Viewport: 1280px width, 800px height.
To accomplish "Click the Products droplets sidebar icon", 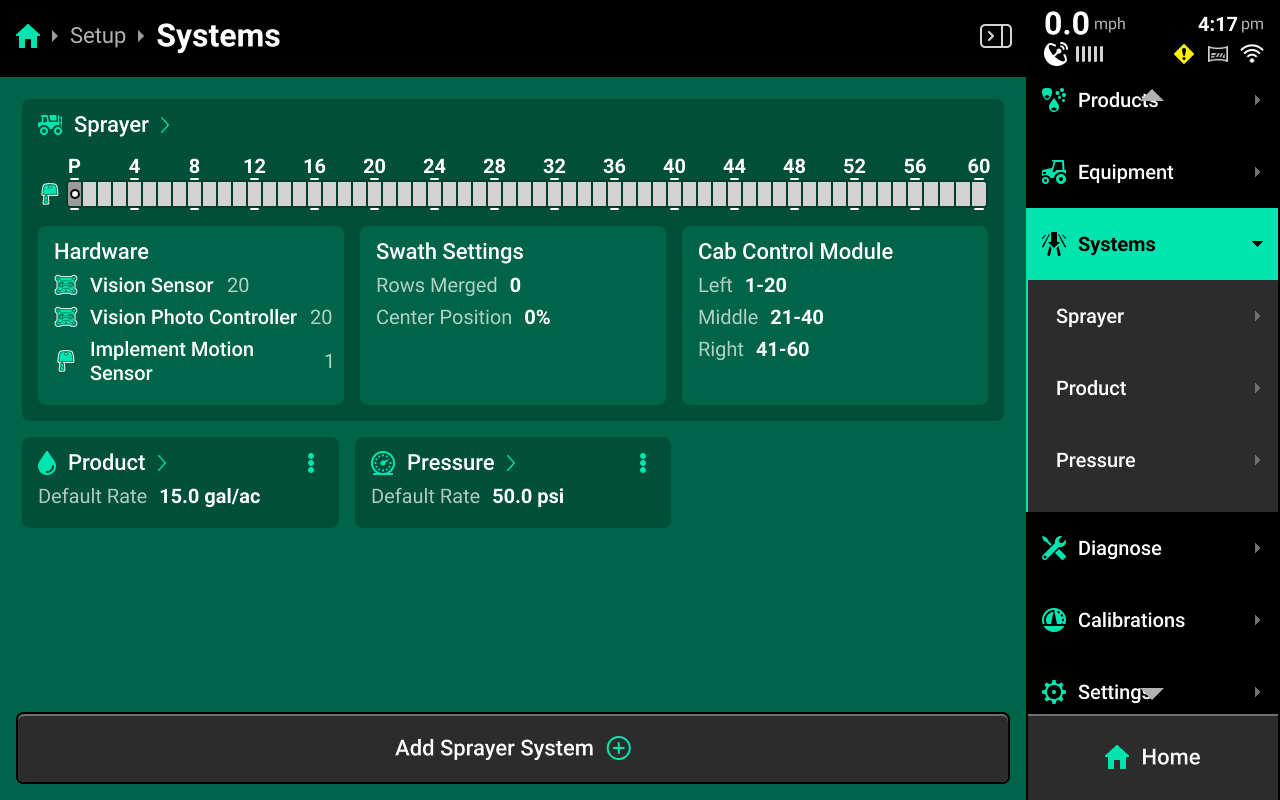I will point(1054,100).
